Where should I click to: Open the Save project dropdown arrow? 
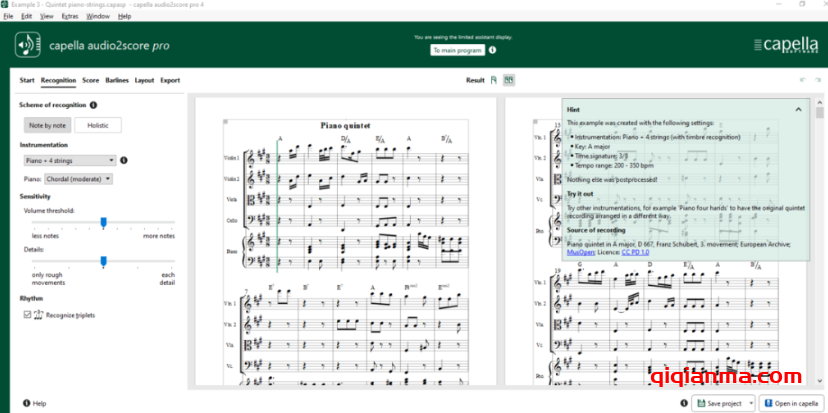click(x=751, y=403)
